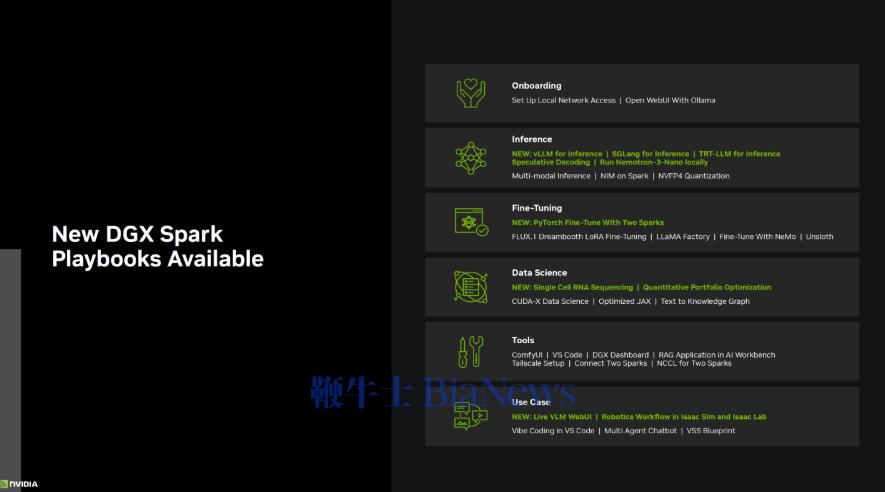Viewport: 885px width, 492px height.
Task: Open "Set Up Local Network Access" playbook
Action: [563, 100]
